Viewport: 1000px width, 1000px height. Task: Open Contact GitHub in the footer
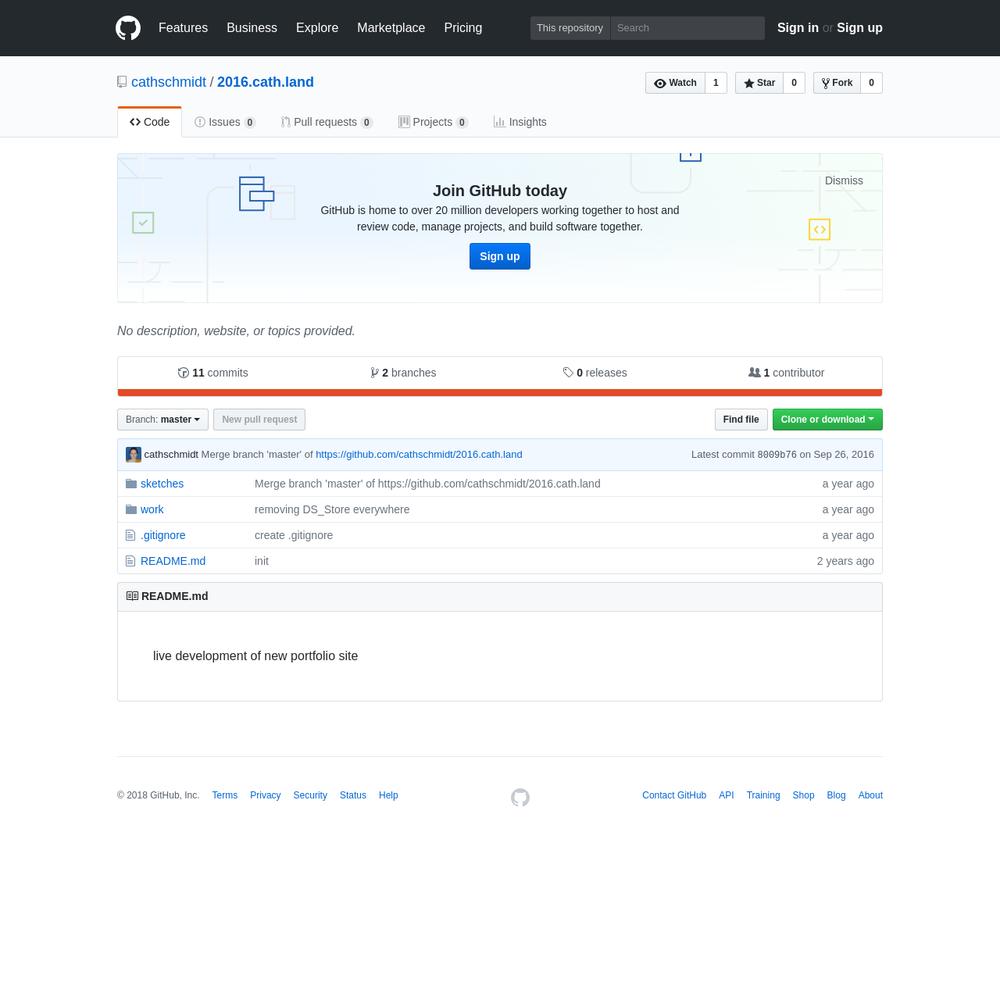[x=674, y=795]
